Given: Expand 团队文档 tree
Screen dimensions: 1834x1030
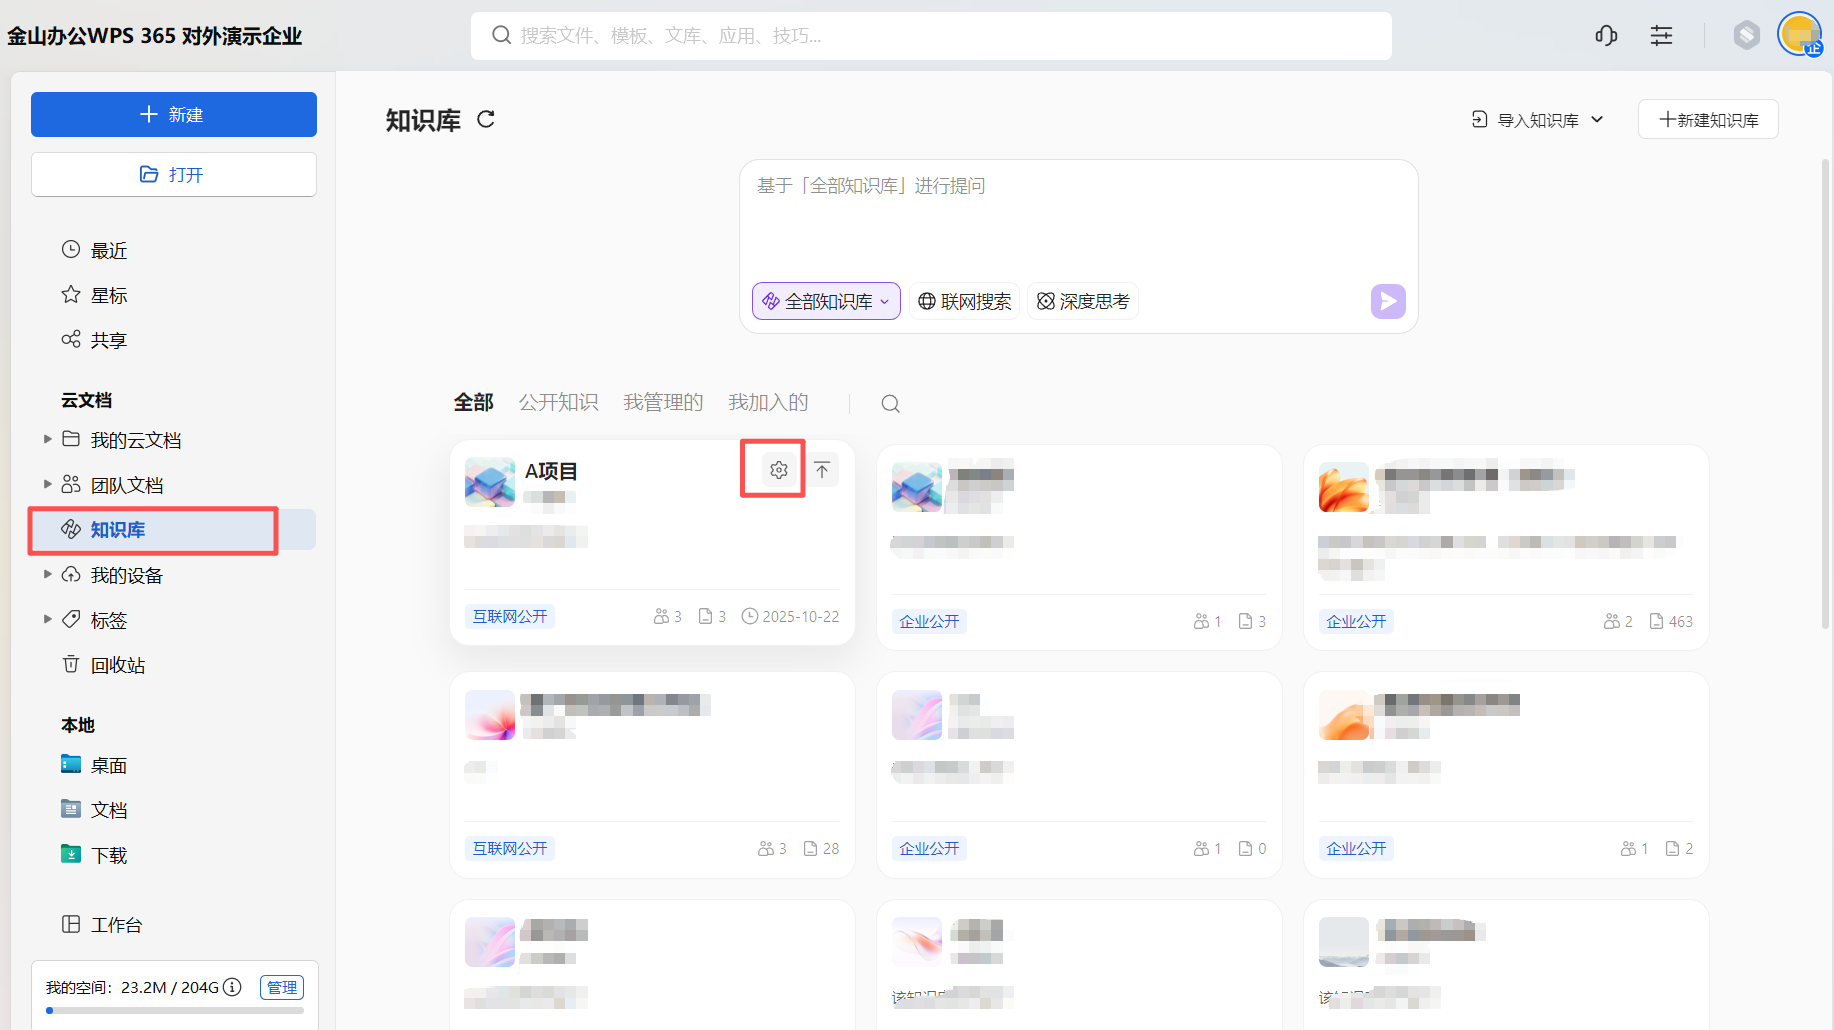Looking at the screenshot, I should pos(47,484).
